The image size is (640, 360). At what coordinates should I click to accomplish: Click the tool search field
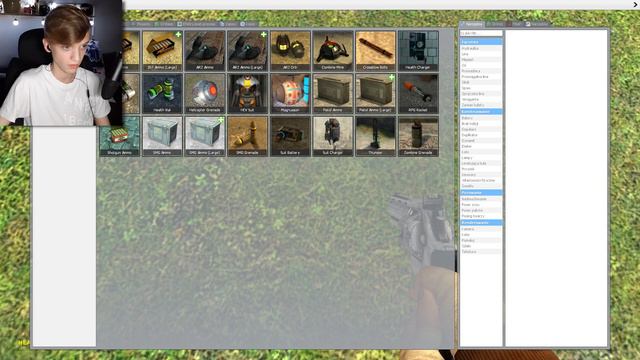(x=481, y=33)
